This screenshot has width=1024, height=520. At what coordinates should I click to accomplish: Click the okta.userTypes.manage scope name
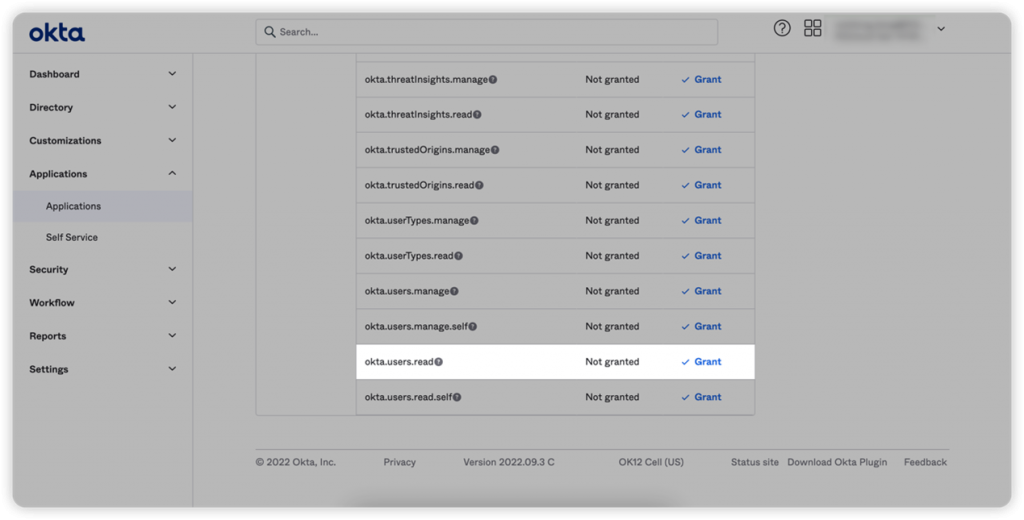tap(417, 221)
